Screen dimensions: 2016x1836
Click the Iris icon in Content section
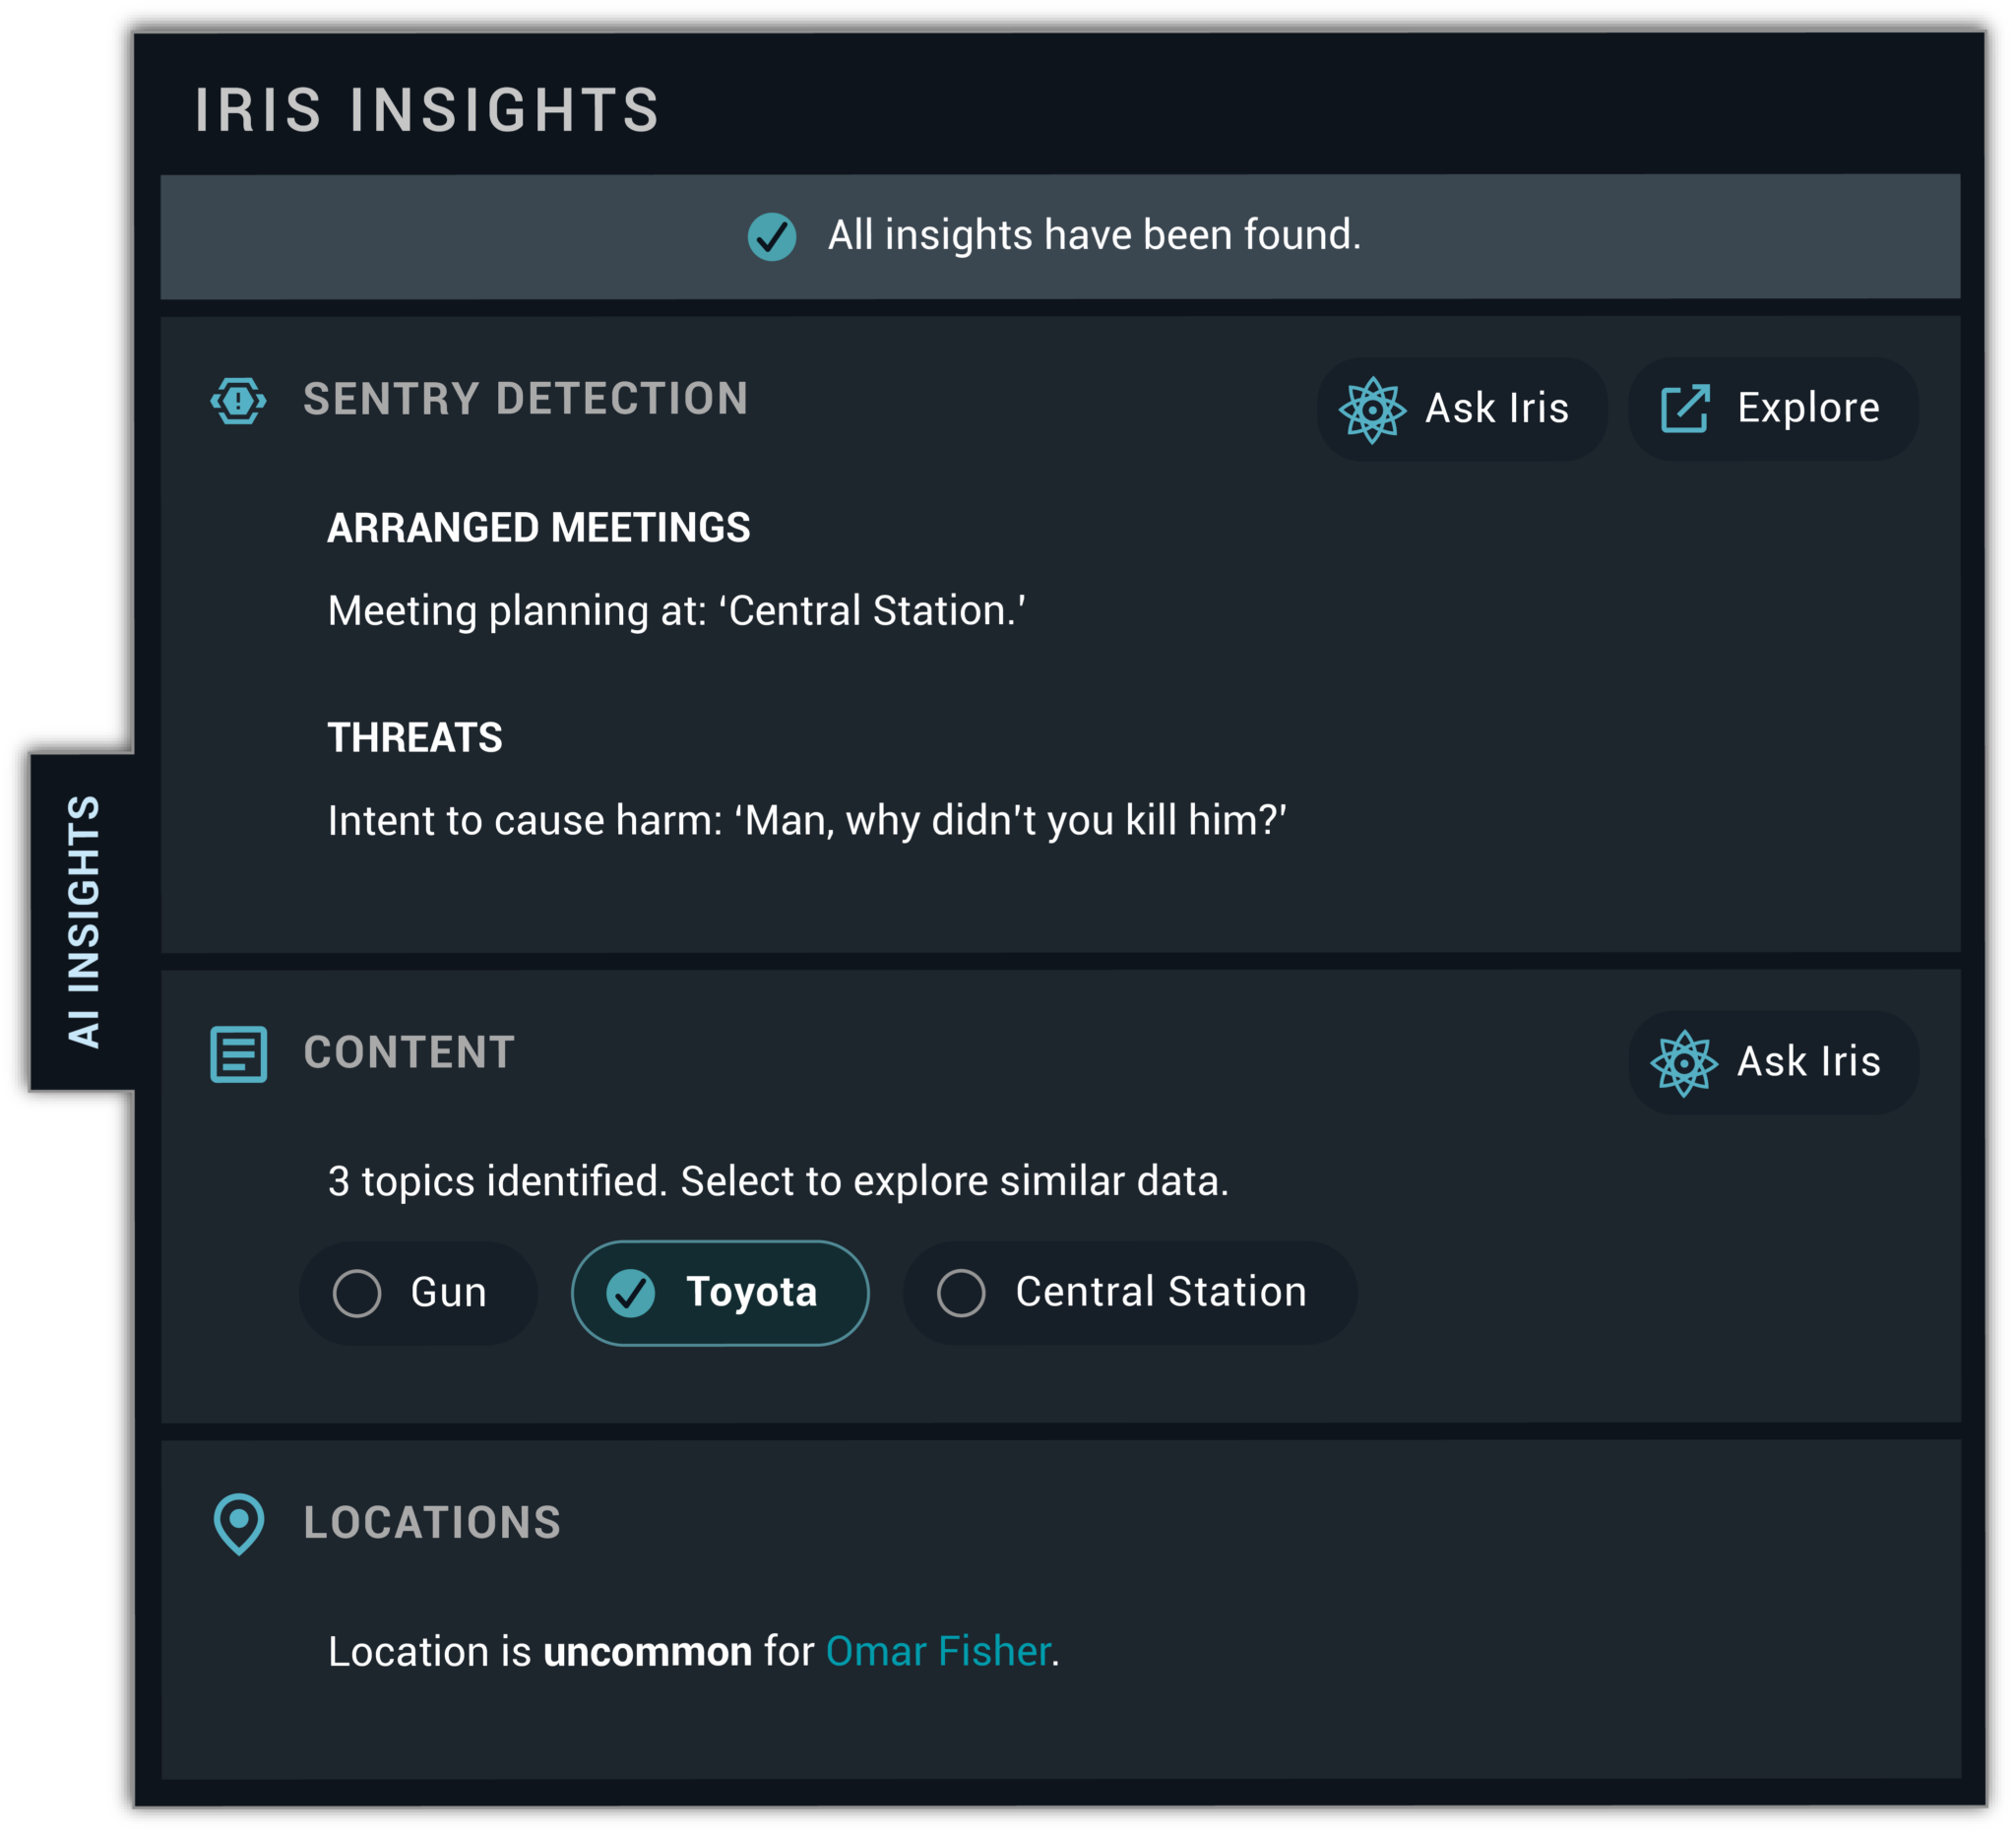click(x=1684, y=1063)
